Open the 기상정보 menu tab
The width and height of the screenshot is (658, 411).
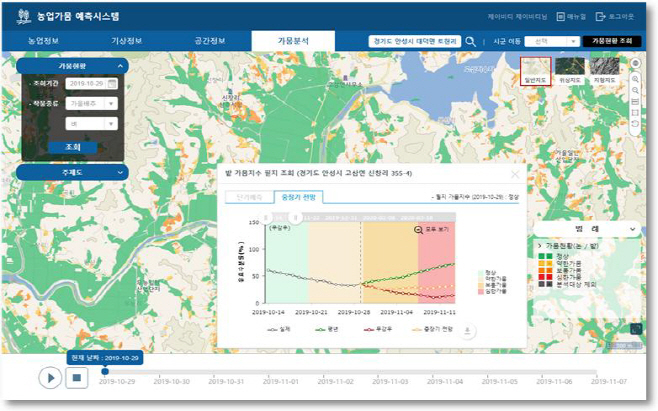click(x=128, y=40)
